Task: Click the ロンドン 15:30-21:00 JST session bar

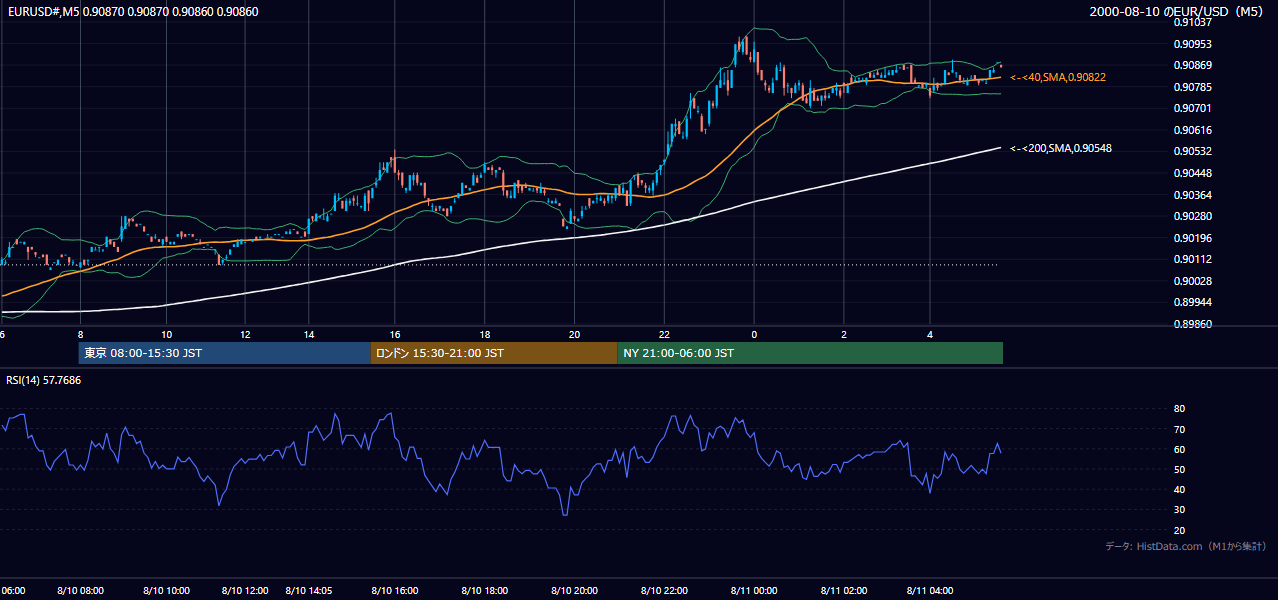Action: pyautogui.click(x=494, y=353)
